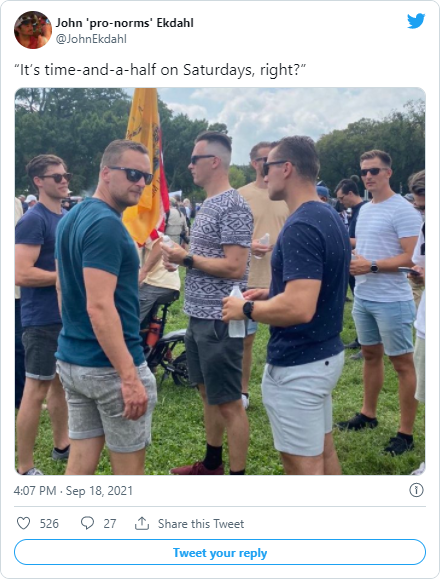This screenshot has width=440, height=579.
Task: Open the 4:07 PM Sep 18, 2021 timestamp
Action: click(x=73, y=491)
